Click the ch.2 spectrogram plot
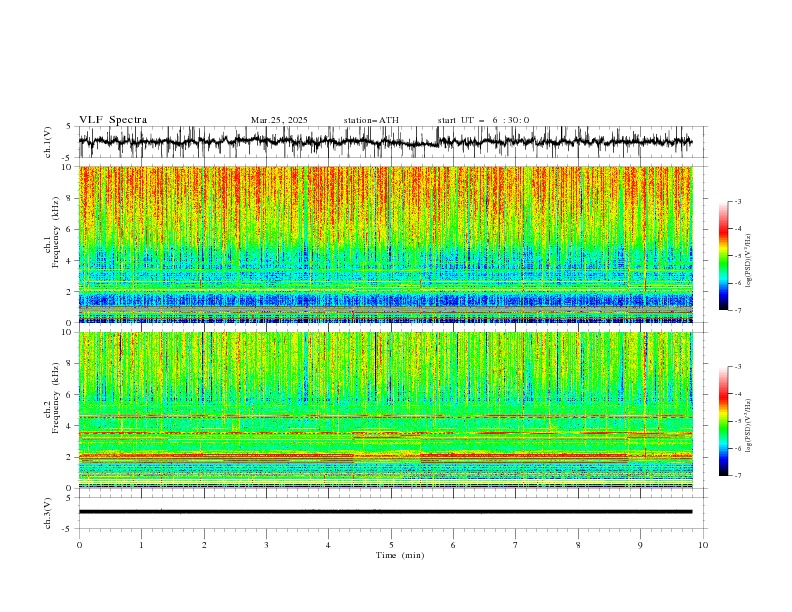The image size is (792, 612). coord(386,410)
